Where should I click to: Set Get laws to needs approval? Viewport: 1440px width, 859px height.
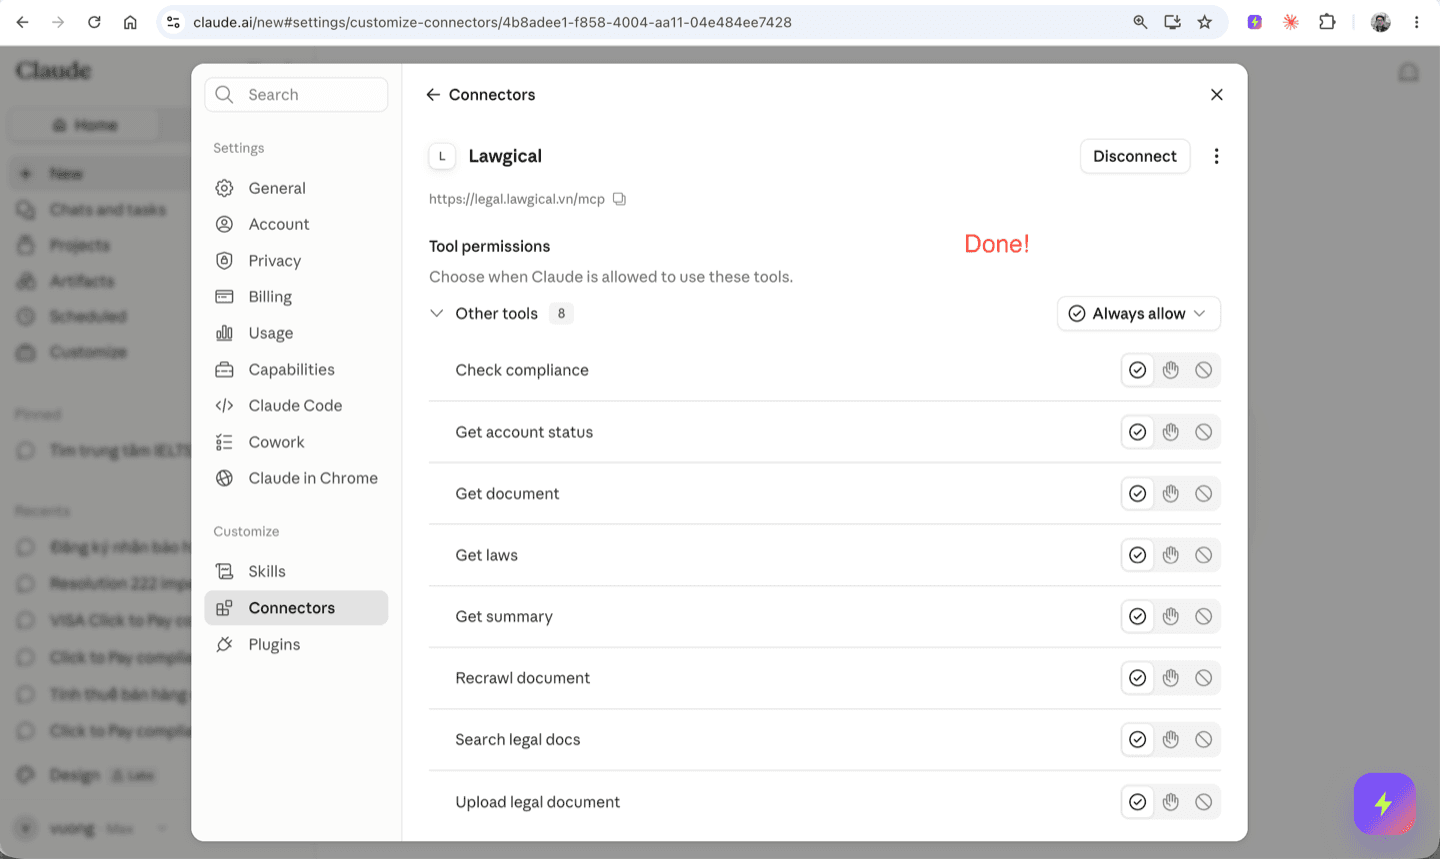coord(1171,555)
